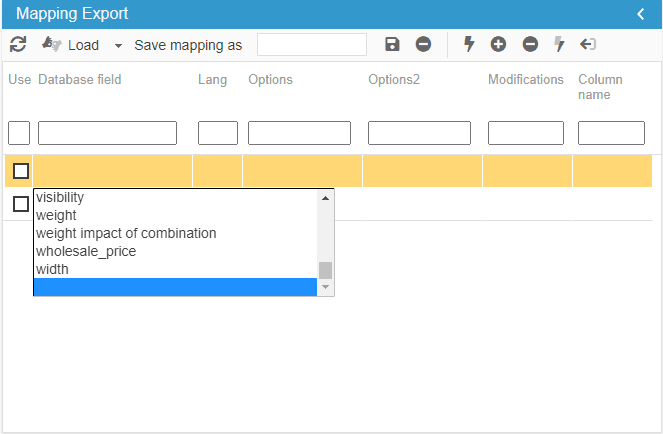Click the add row plus icon
This screenshot has width=663, height=434.
click(498, 44)
